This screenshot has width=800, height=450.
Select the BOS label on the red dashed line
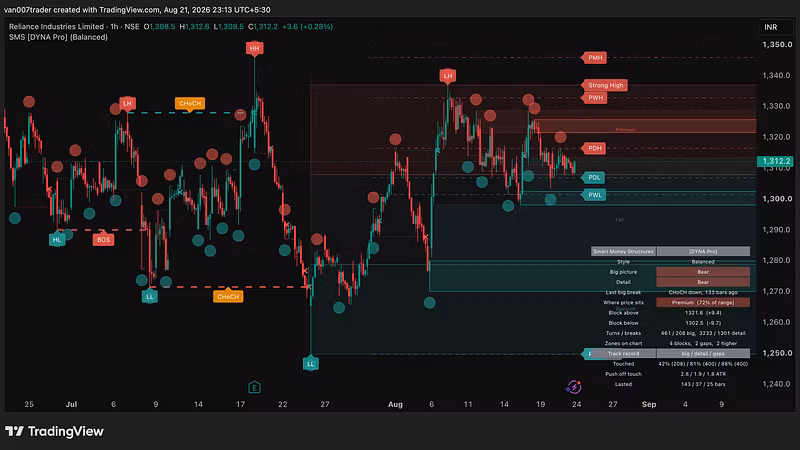pos(103,239)
